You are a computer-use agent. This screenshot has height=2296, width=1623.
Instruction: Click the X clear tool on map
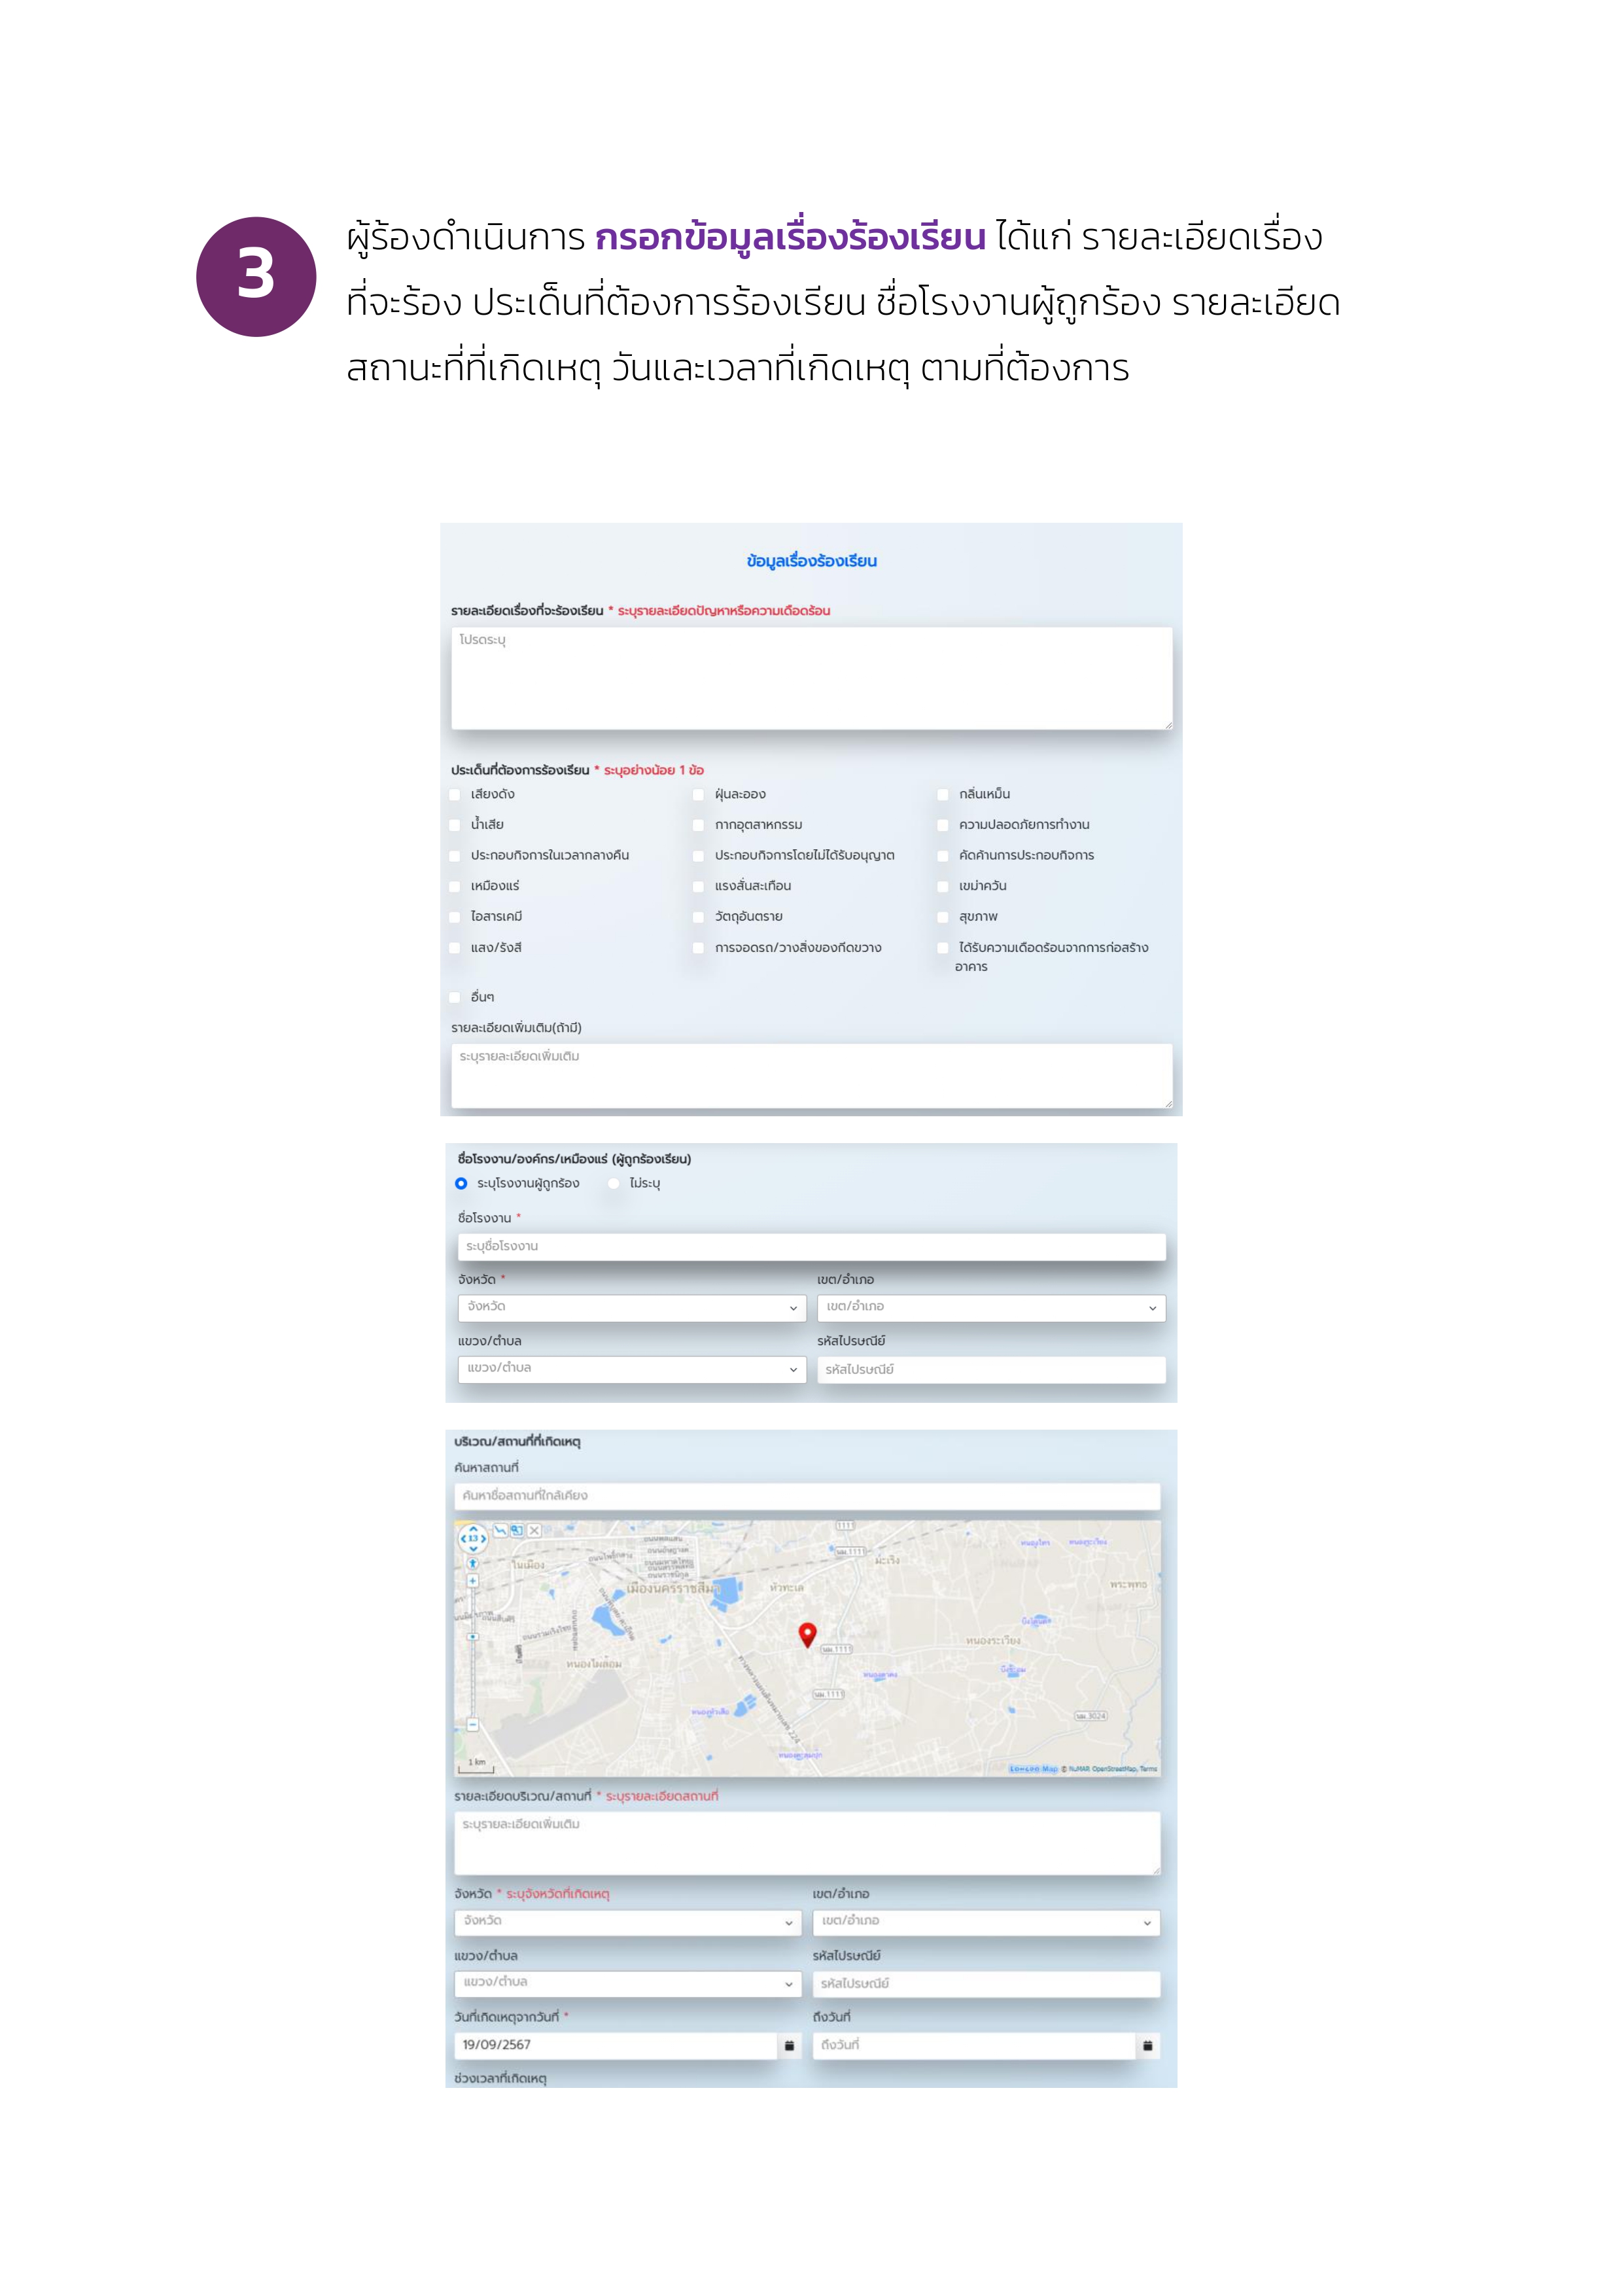coord(534,1530)
